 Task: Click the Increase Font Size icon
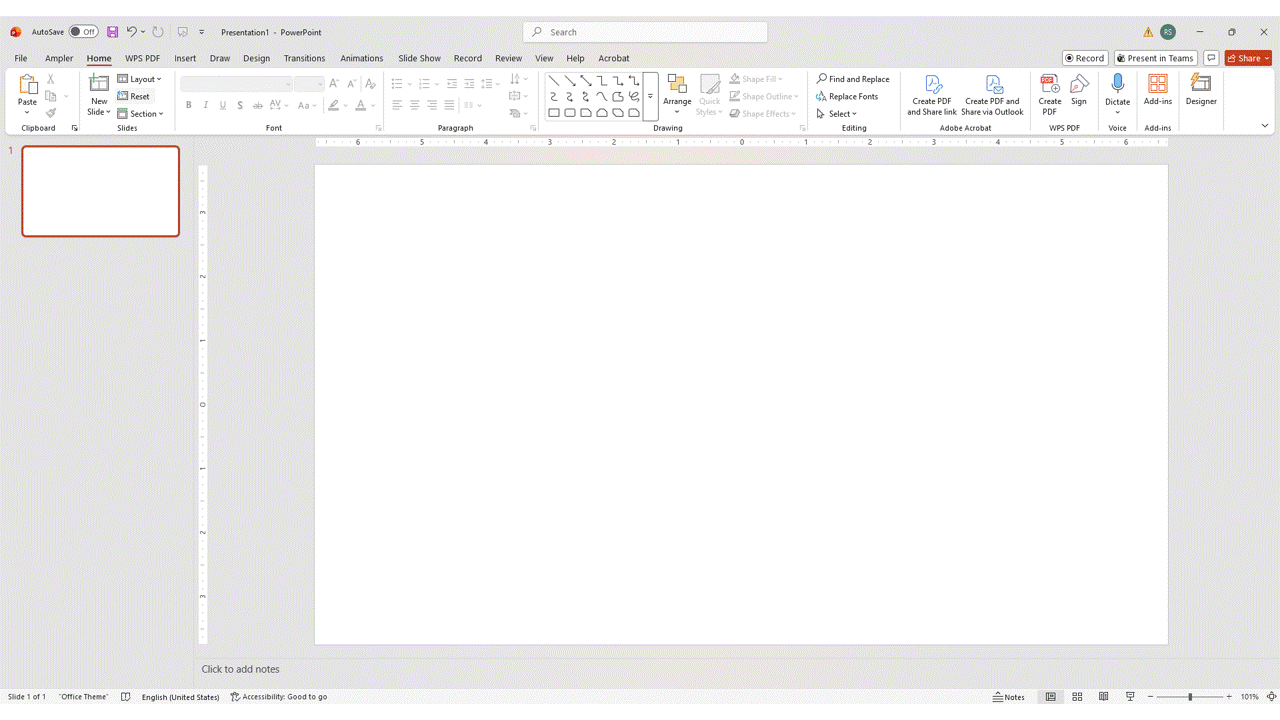click(334, 84)
